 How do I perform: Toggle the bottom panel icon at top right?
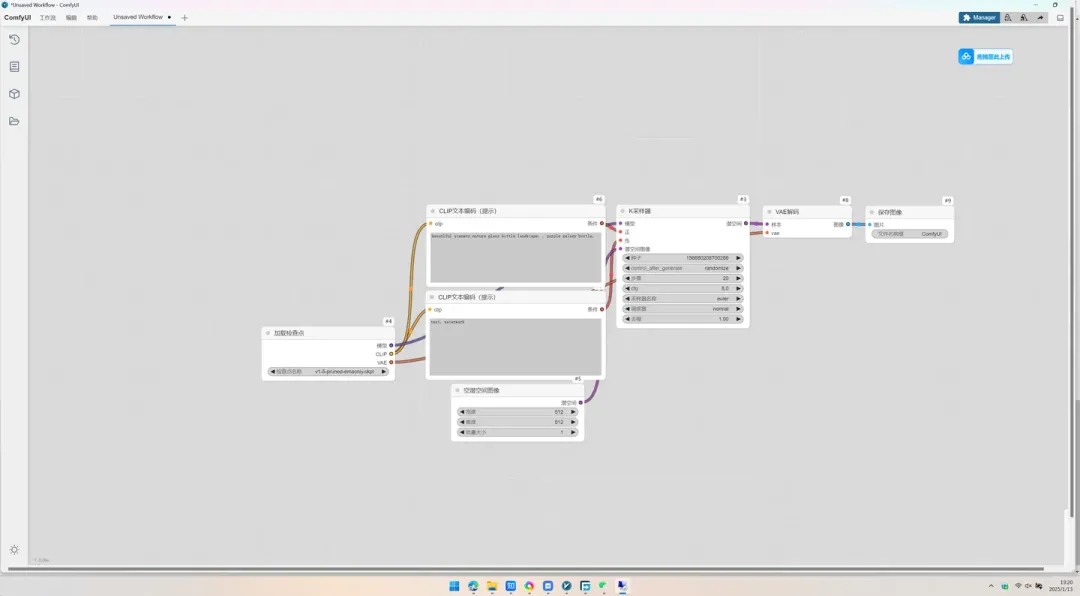tap(1061, 18)
